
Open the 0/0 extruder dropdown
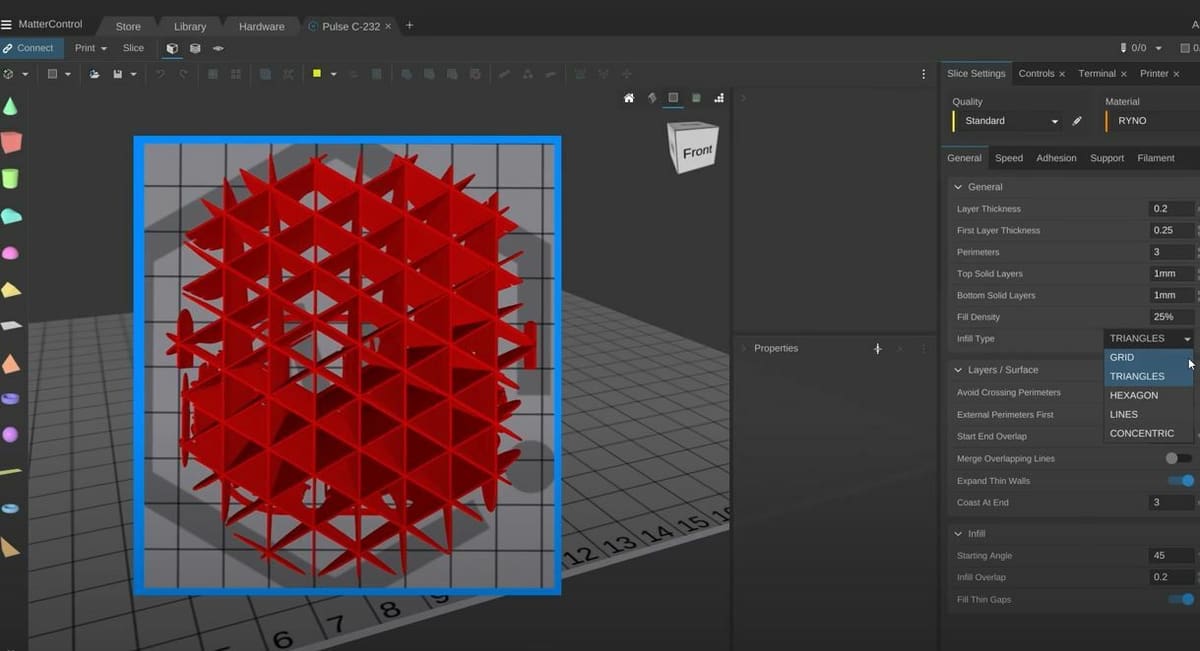point(1141,48)
